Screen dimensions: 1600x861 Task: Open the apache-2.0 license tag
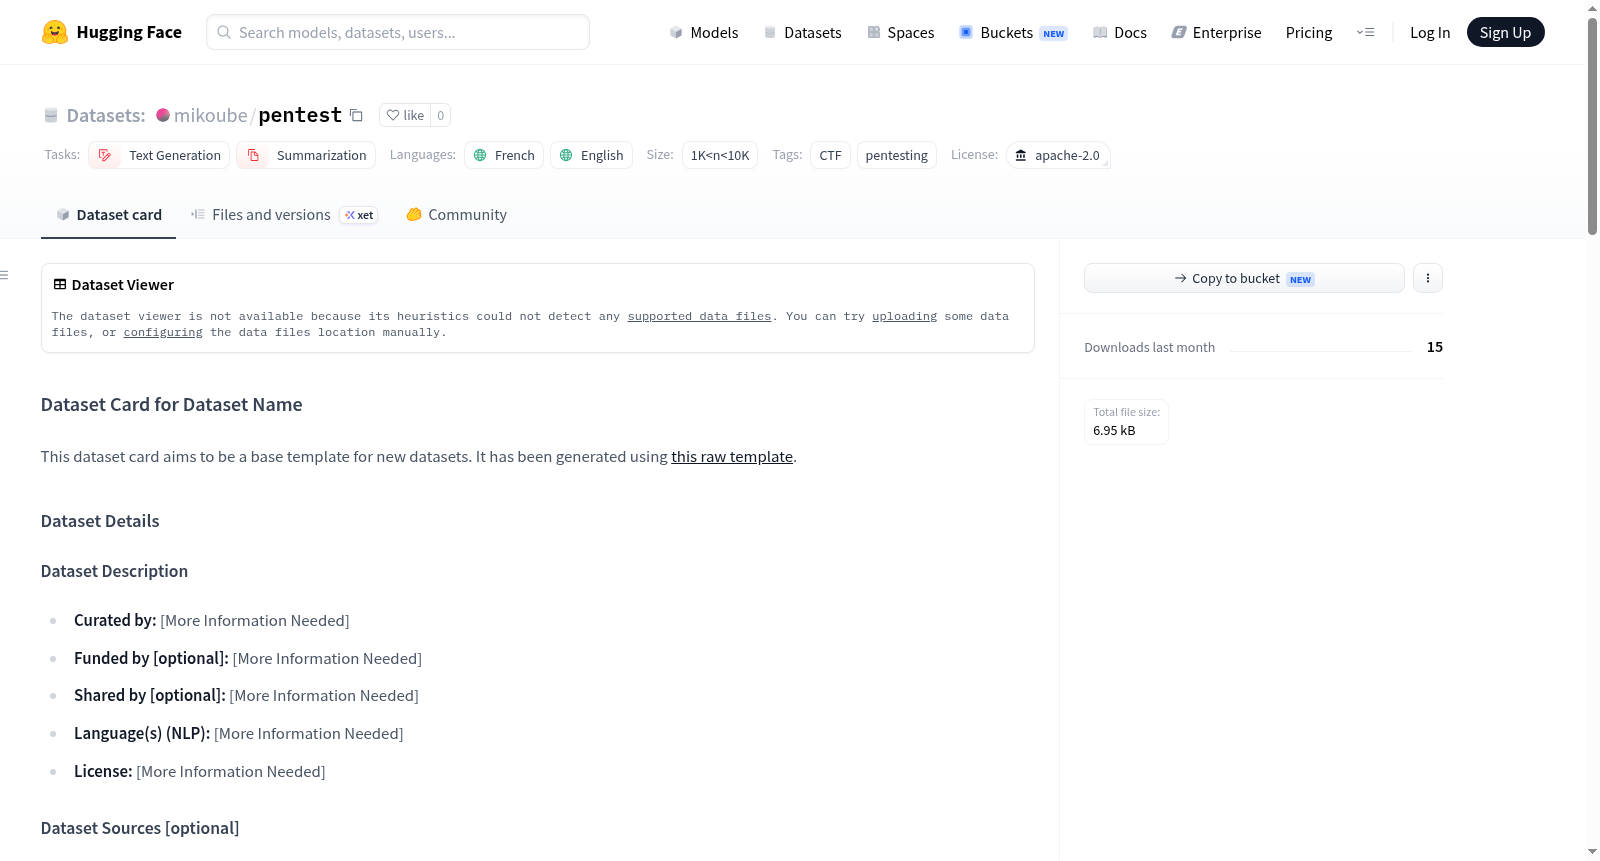[1058, 155]
